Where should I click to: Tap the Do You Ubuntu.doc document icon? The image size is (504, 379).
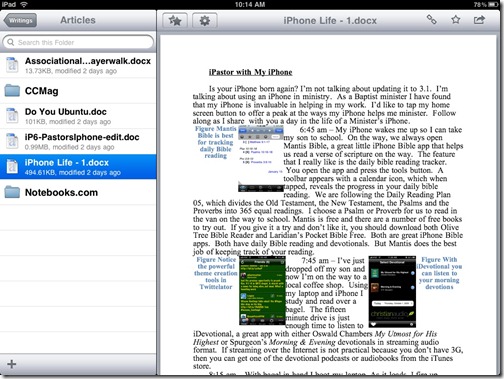pos(12,116)
